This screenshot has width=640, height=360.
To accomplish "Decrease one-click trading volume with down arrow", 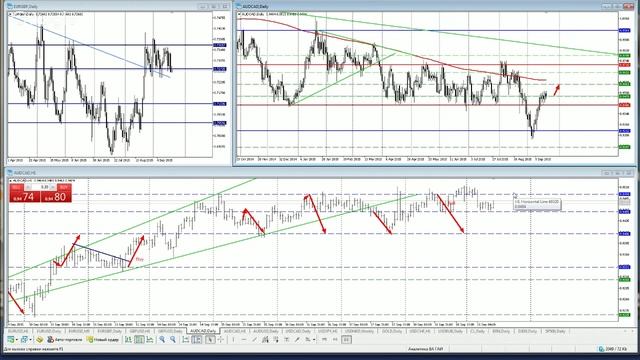I will (29, 187).
